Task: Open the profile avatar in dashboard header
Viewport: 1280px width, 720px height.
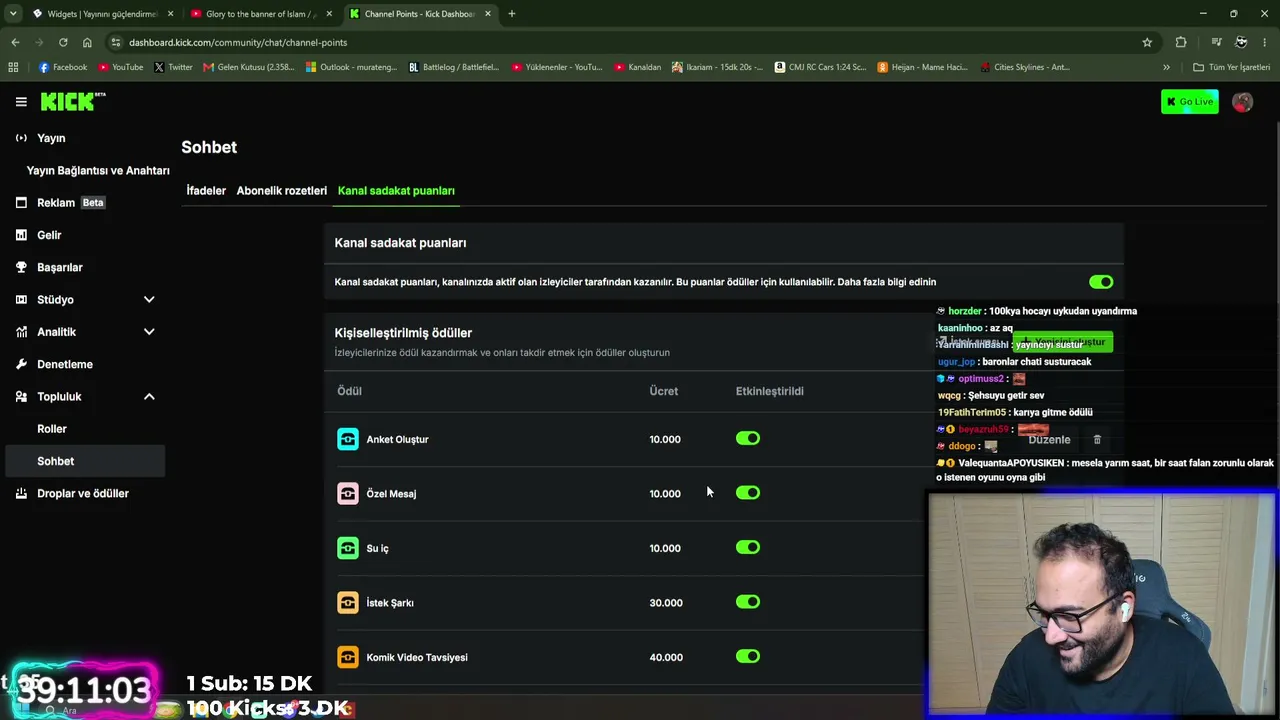Action: pyautogui.click(x=1242, y=101)
